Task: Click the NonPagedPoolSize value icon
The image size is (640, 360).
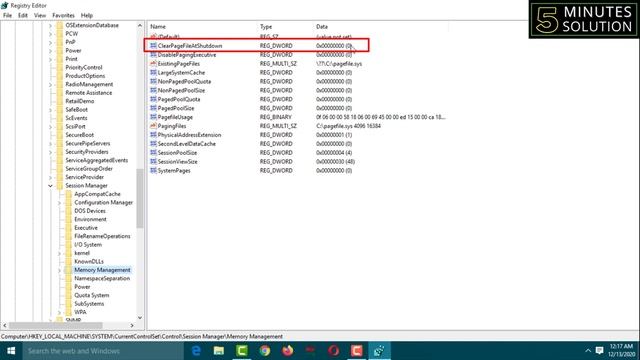Action: point(153,91)
